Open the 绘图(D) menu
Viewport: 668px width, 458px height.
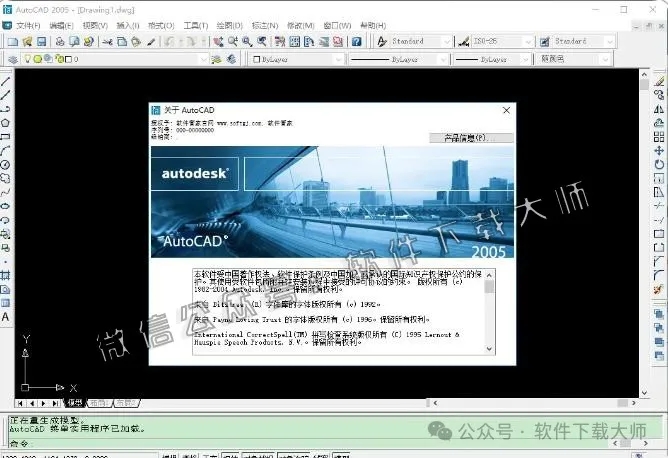(230, 26)
